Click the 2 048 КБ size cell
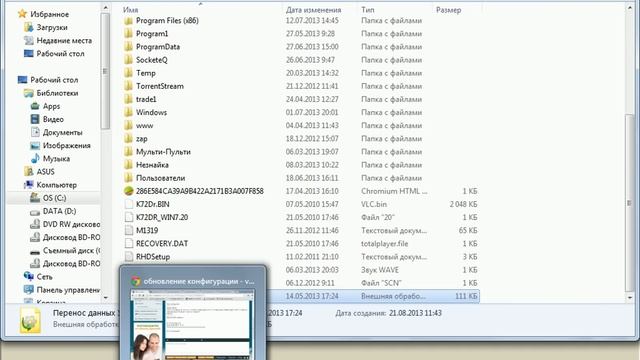Viewport: 640px width, 360px height. click(464, 204)
